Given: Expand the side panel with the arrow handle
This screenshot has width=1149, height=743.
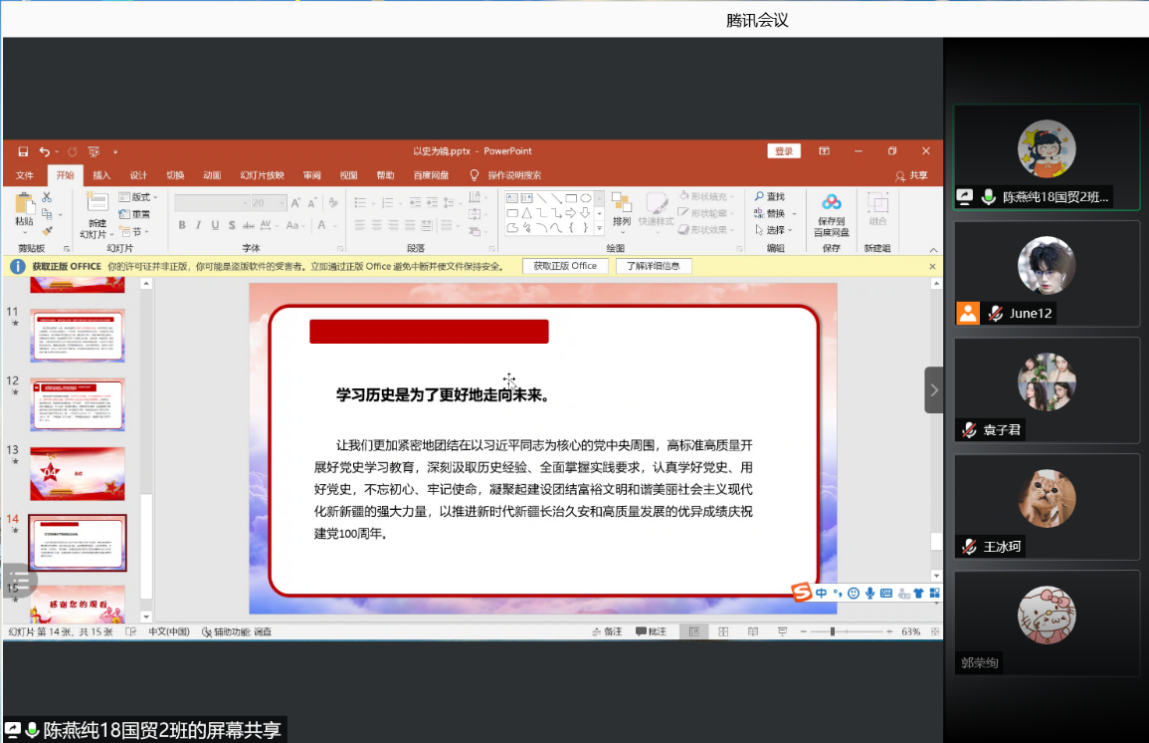Looking at the screenshot, I should [x=933, y=390].
